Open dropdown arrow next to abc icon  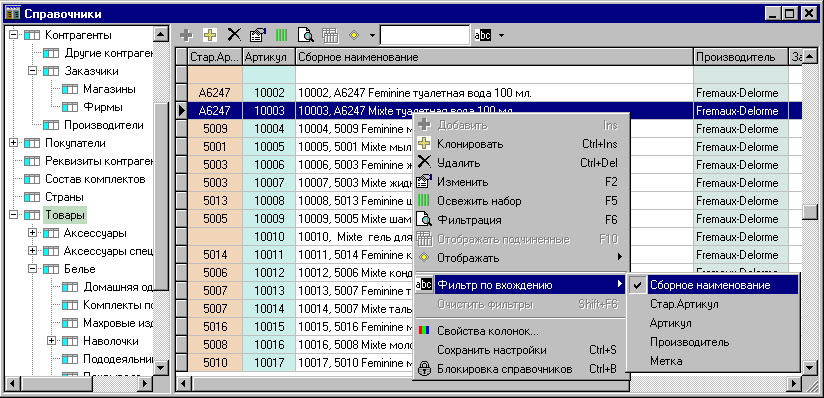coord(501,36)
